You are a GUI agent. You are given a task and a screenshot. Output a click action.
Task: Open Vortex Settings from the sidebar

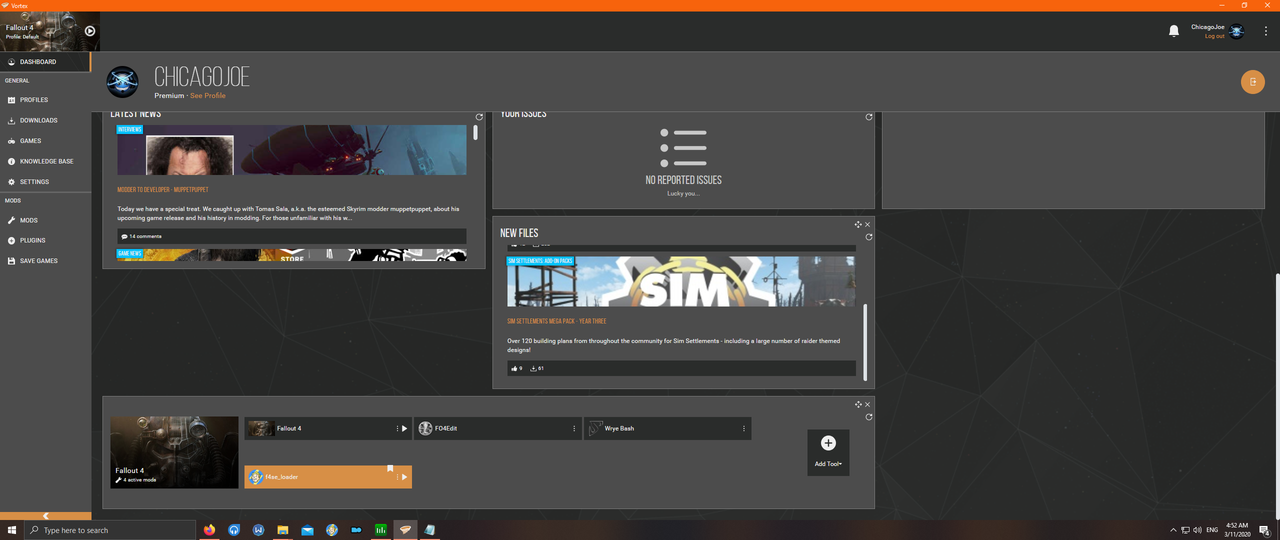[x=45, y=182]
